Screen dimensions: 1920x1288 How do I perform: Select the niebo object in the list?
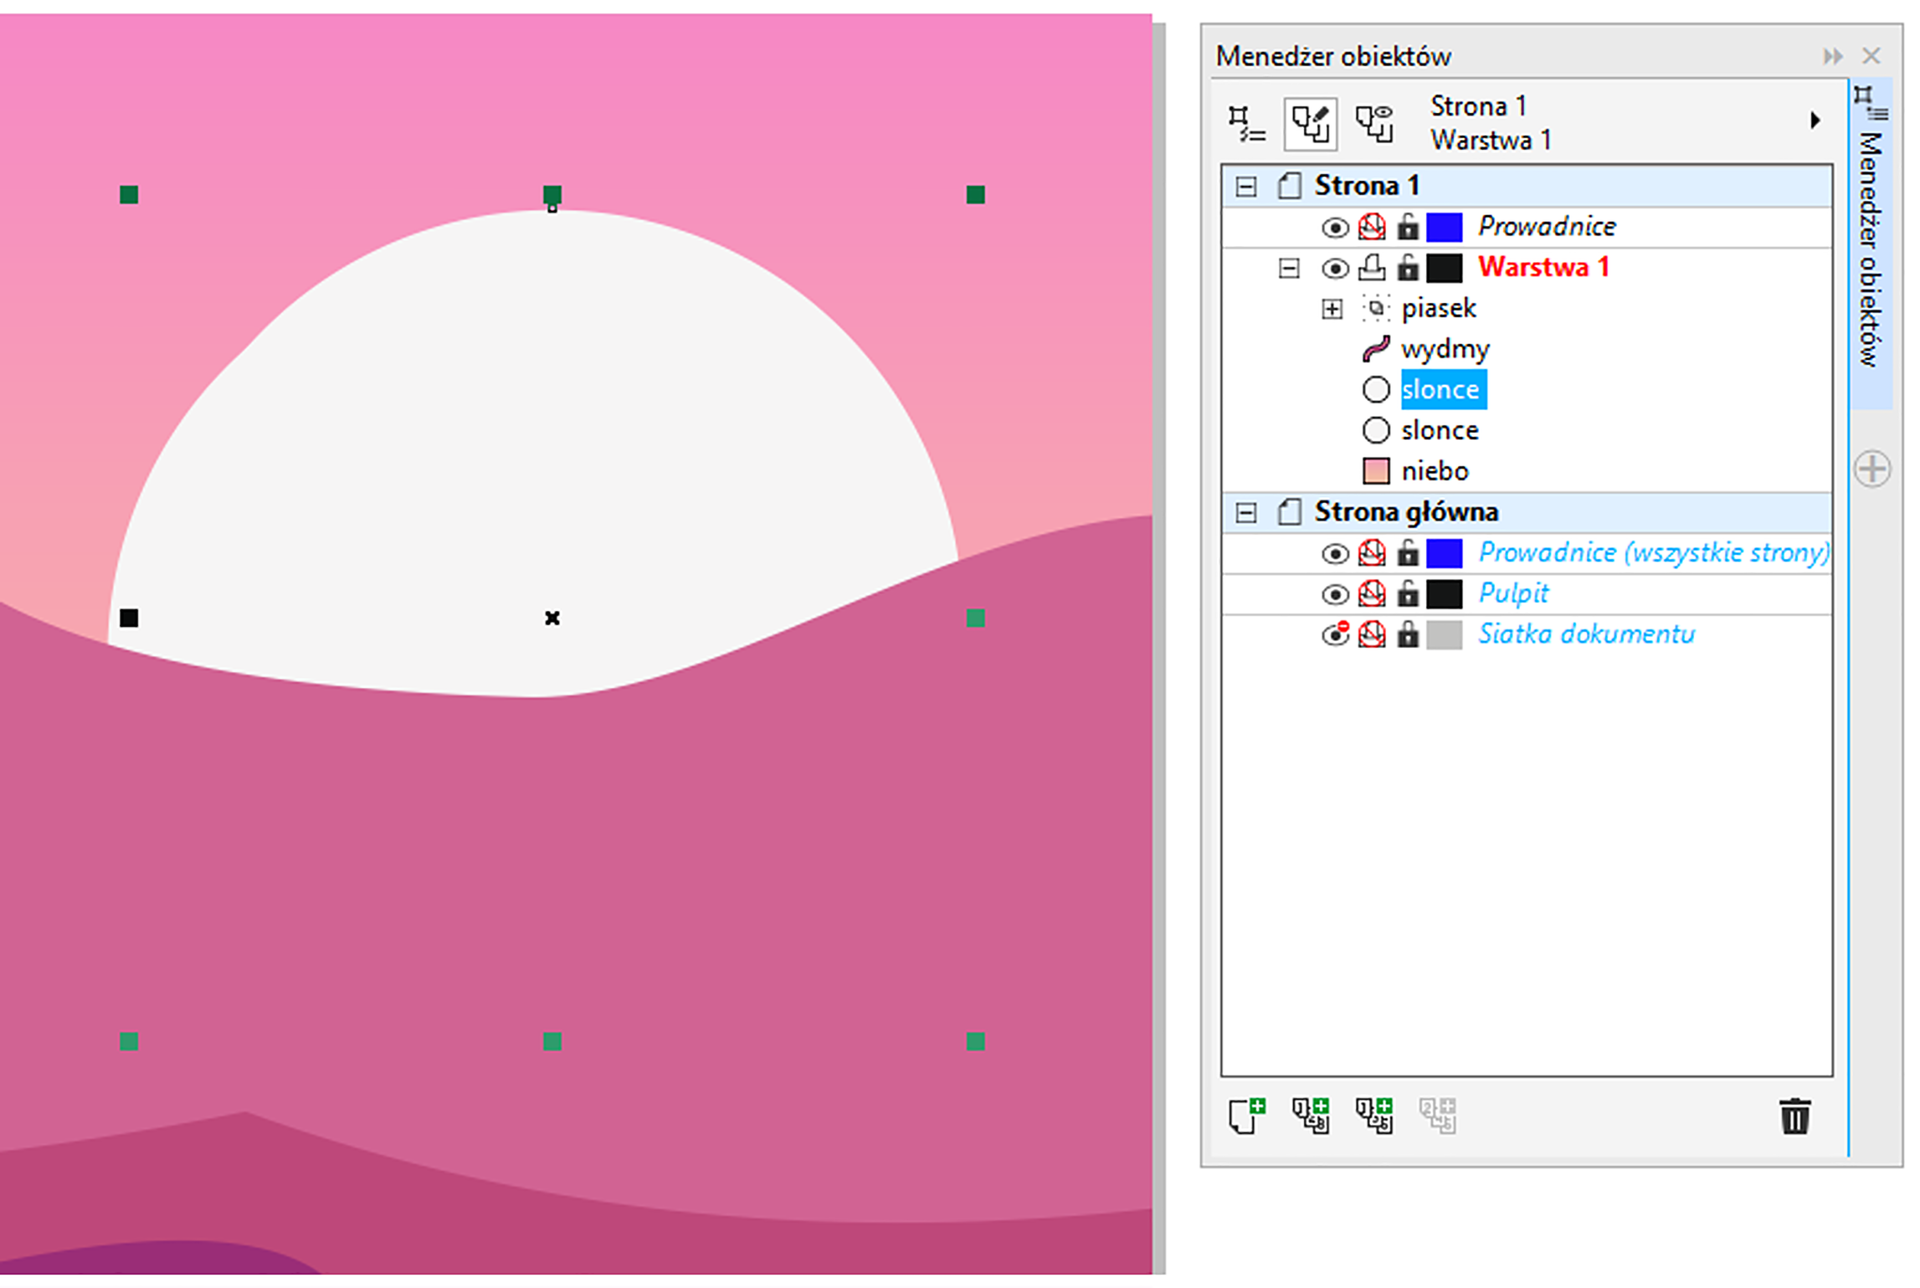click(1434, 471)
